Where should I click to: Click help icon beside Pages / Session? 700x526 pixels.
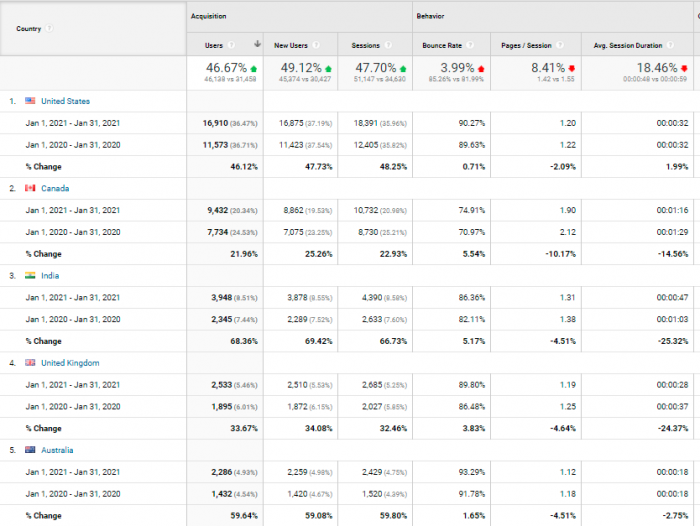(x=560, y=45)
